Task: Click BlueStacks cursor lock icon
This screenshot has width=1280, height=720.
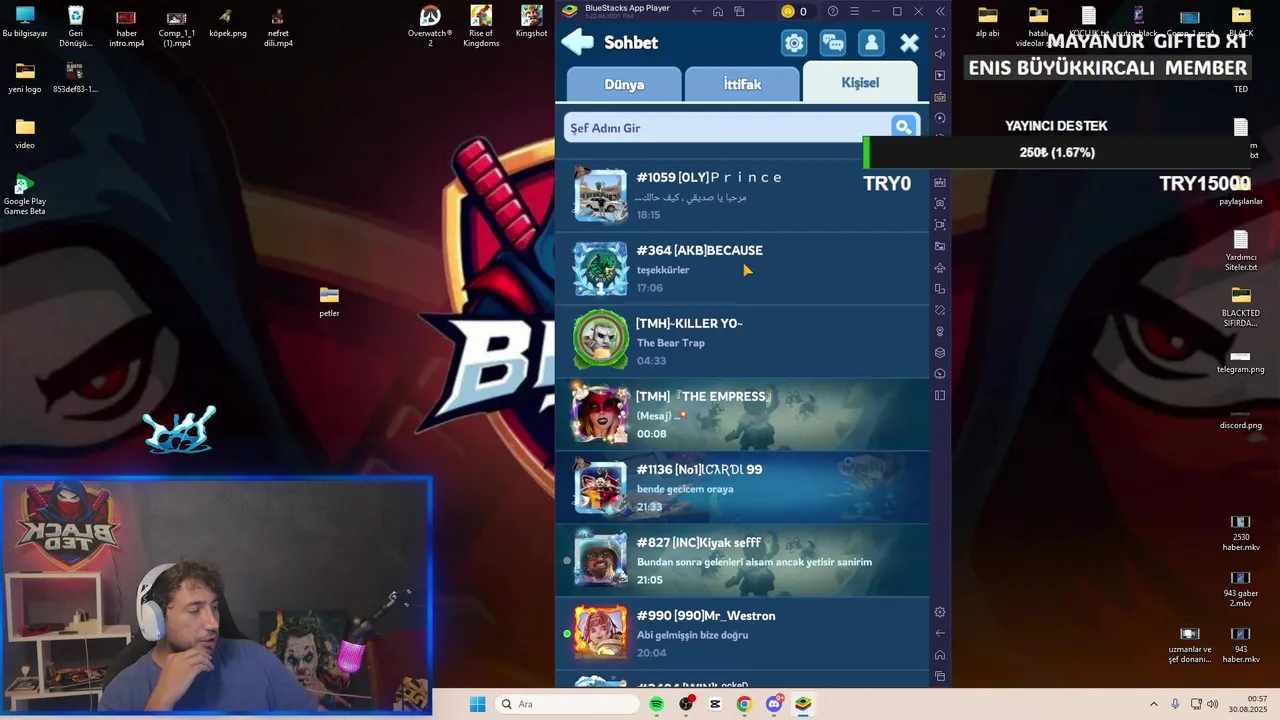Action: [940, 76]
